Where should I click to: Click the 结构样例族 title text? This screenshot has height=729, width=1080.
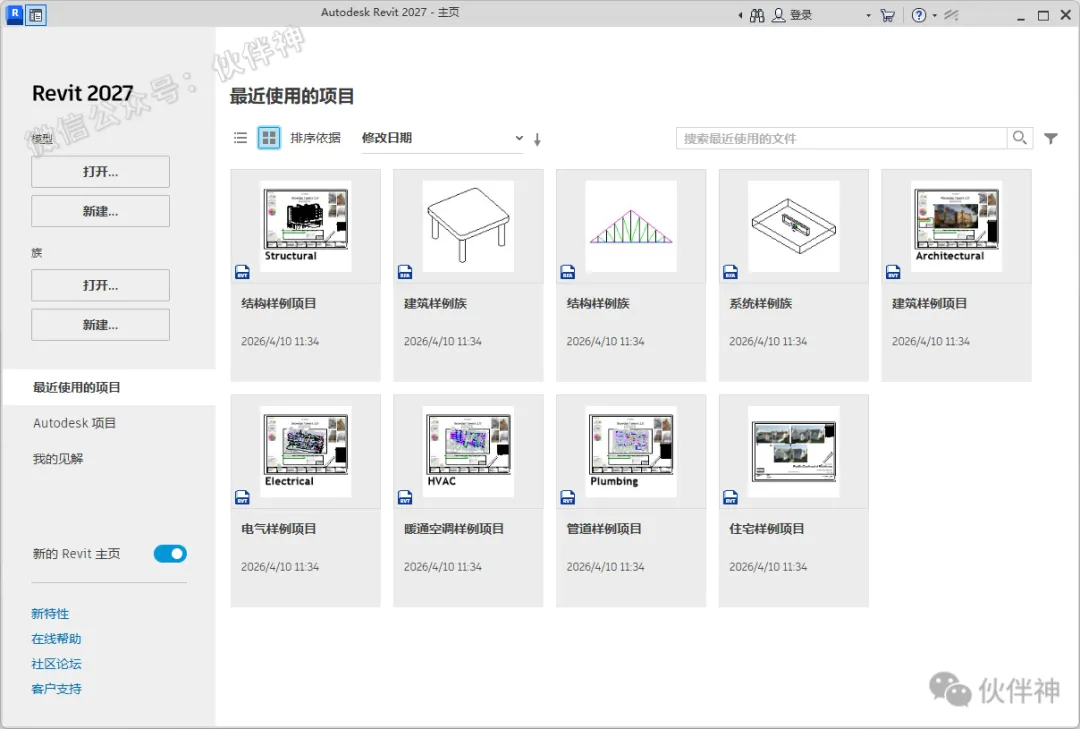click(x=598, y=303)
